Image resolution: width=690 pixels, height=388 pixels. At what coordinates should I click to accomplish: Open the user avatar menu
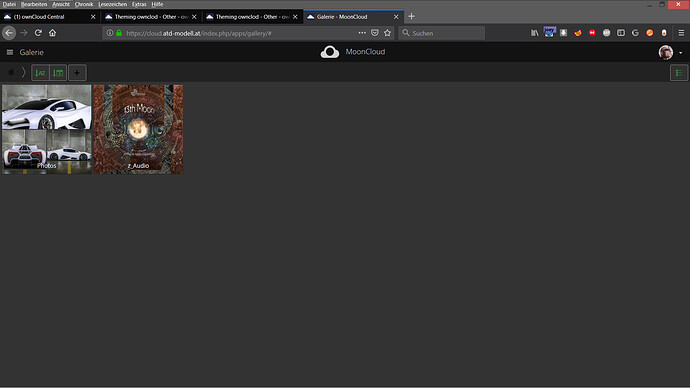tap(666, 52)
